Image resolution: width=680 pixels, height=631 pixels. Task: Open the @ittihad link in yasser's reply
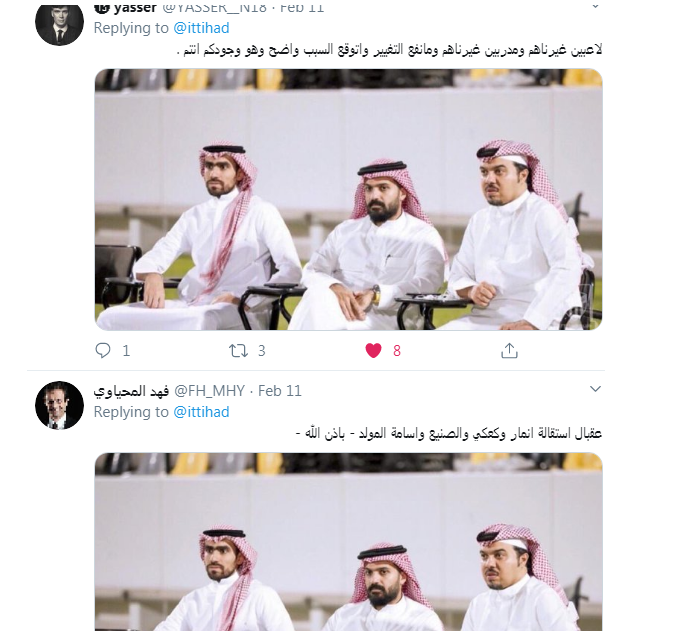201,28
